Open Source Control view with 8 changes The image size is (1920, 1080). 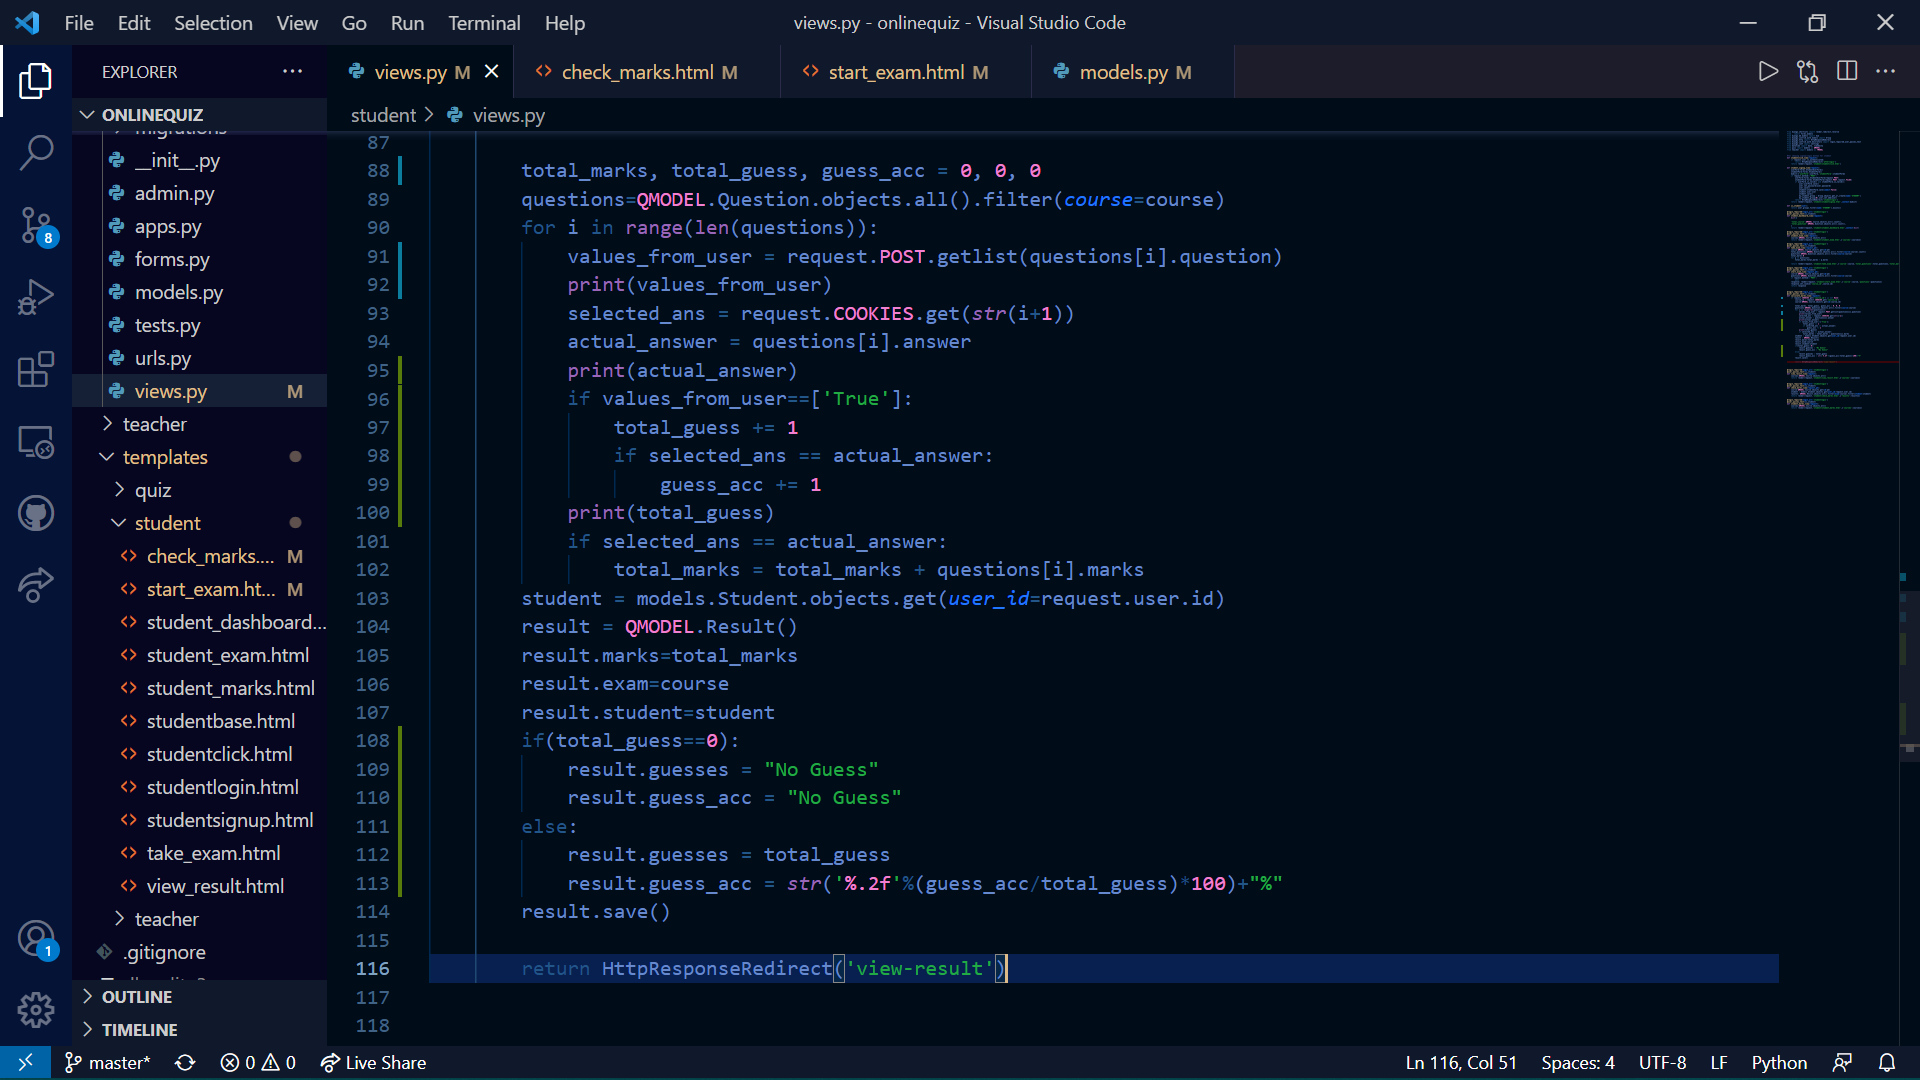[36, 225]
